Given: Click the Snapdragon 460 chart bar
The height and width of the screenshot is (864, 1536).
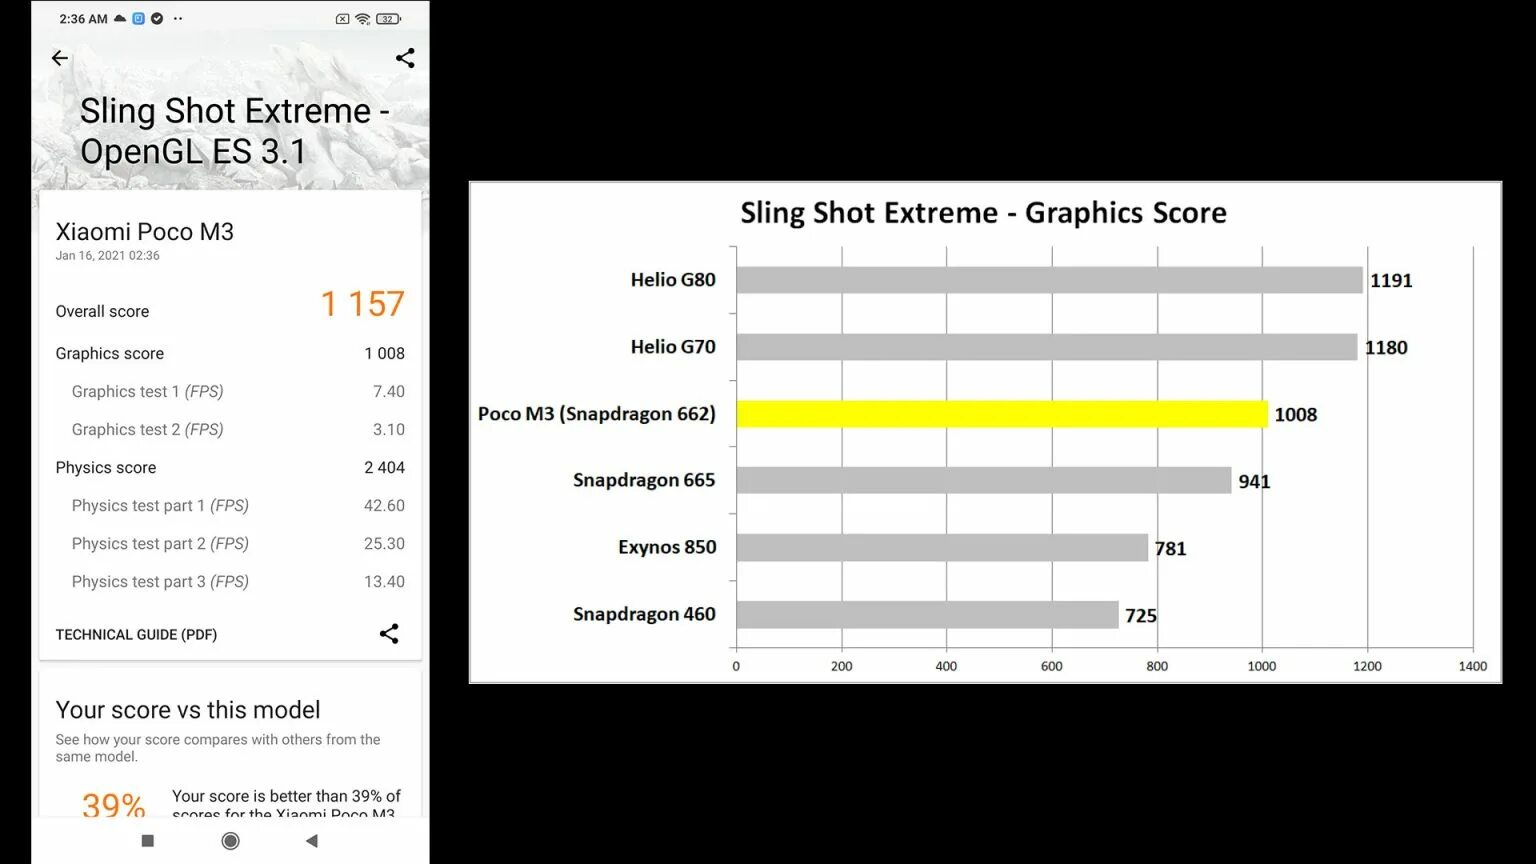Looking at the screenshot, I should click(x=927, y=614).
